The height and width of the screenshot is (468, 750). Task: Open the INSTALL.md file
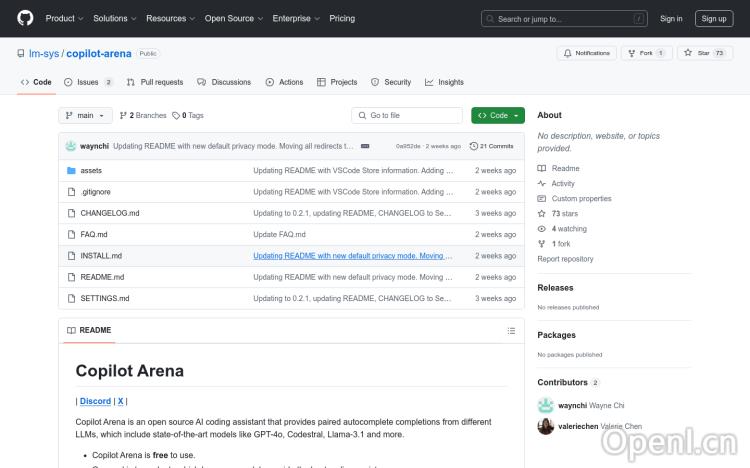click(101, 256)
